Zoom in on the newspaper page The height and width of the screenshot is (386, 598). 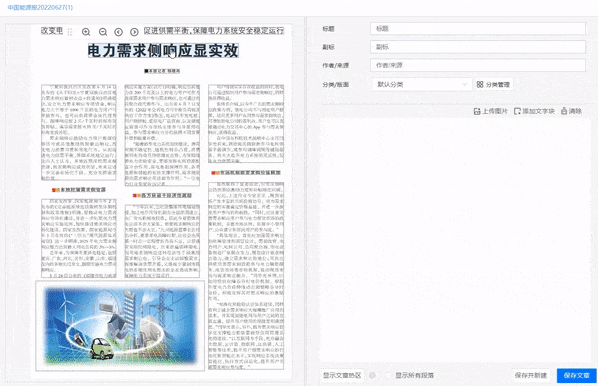click(86, 32)
